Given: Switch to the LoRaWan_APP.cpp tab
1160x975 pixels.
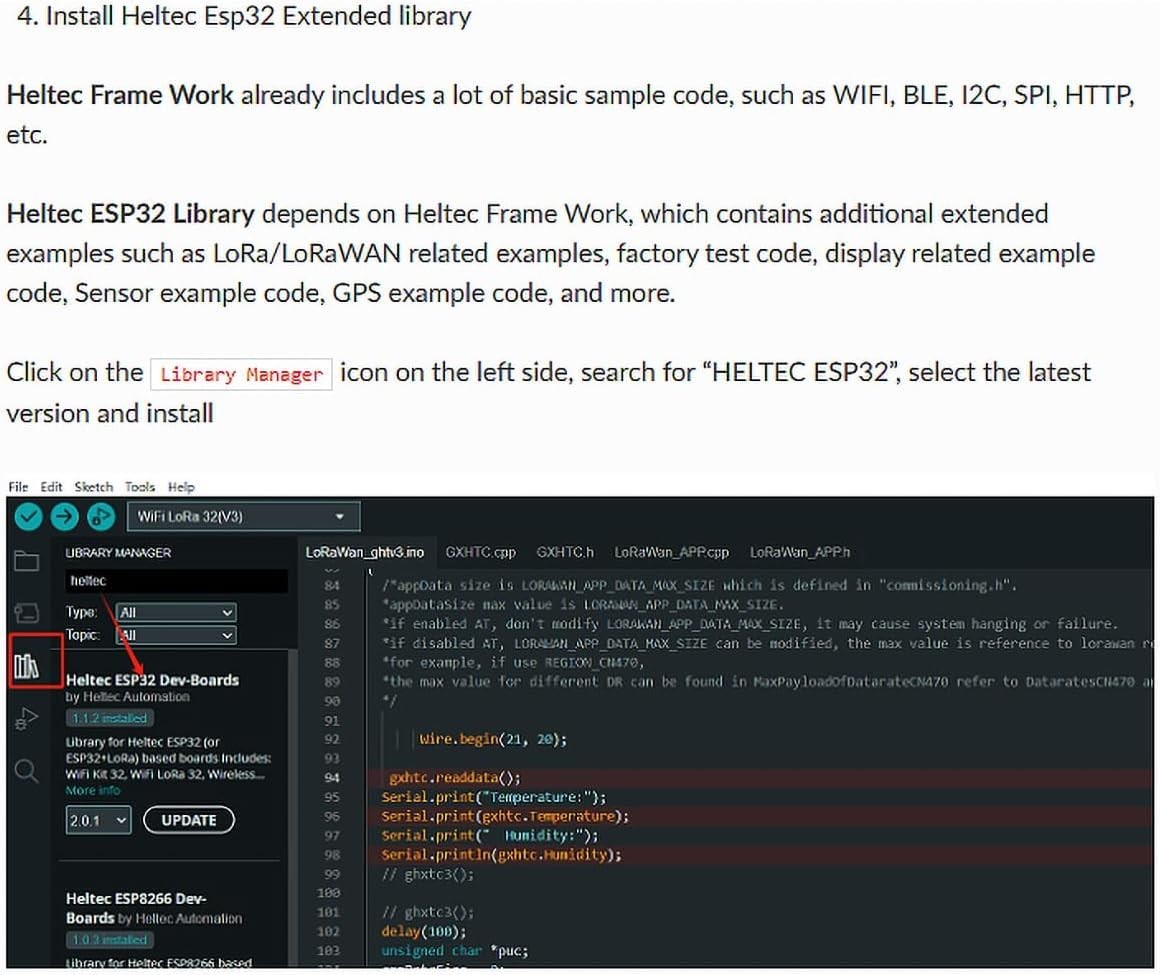Looking at the screenshot, I should [x=671, y=553].
